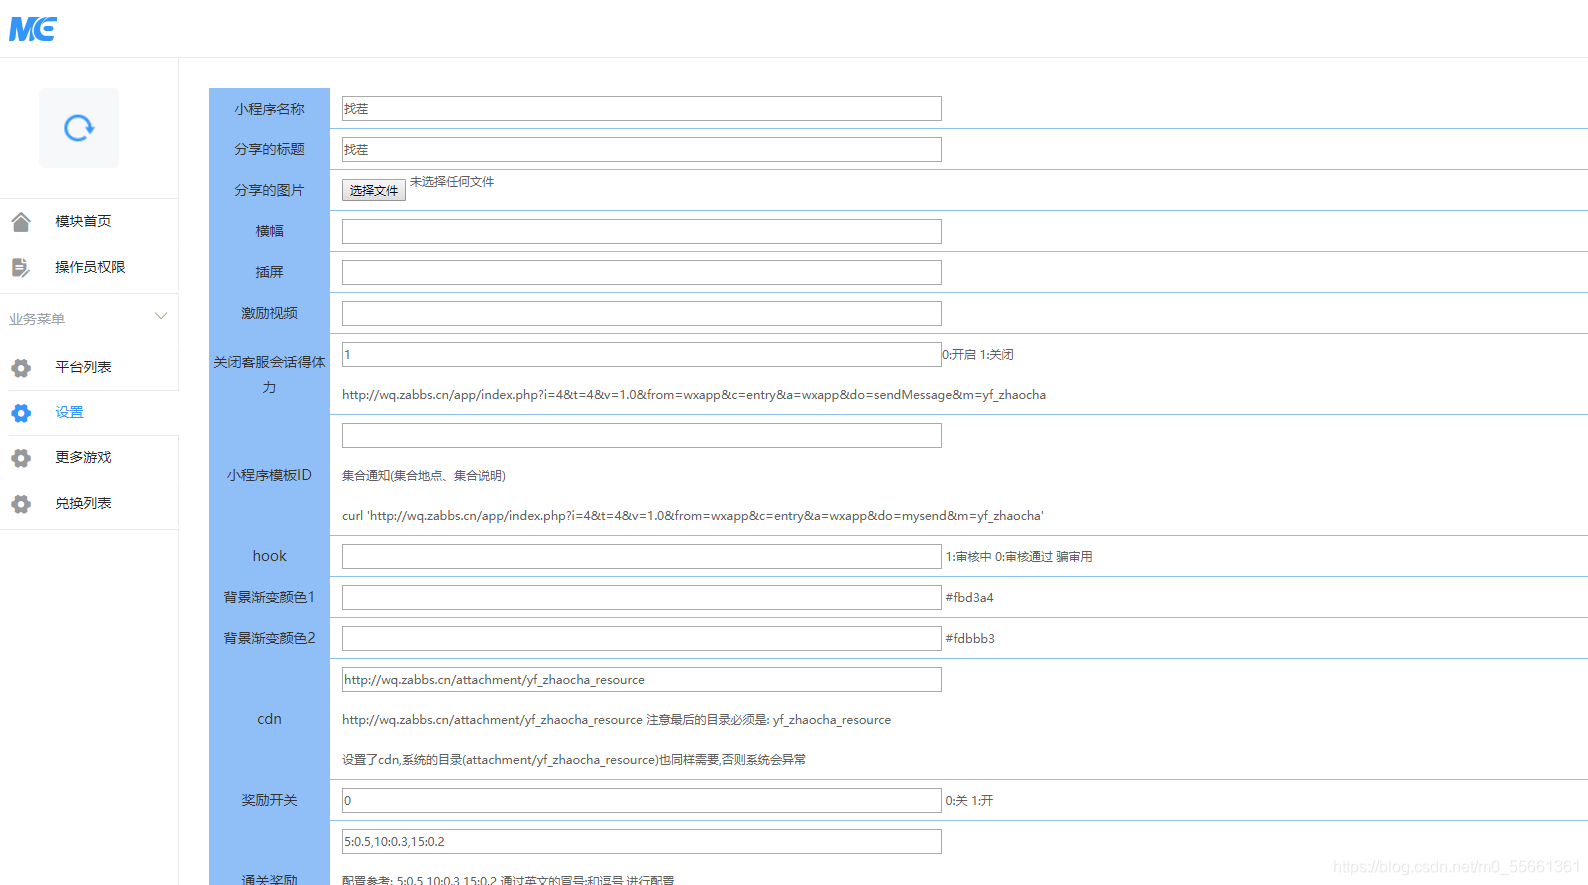Image resolution: width=1588 pixels, height=885 pixels.
Task: Click the refresh circle icon in sidebar
Action: click(79, 128)
